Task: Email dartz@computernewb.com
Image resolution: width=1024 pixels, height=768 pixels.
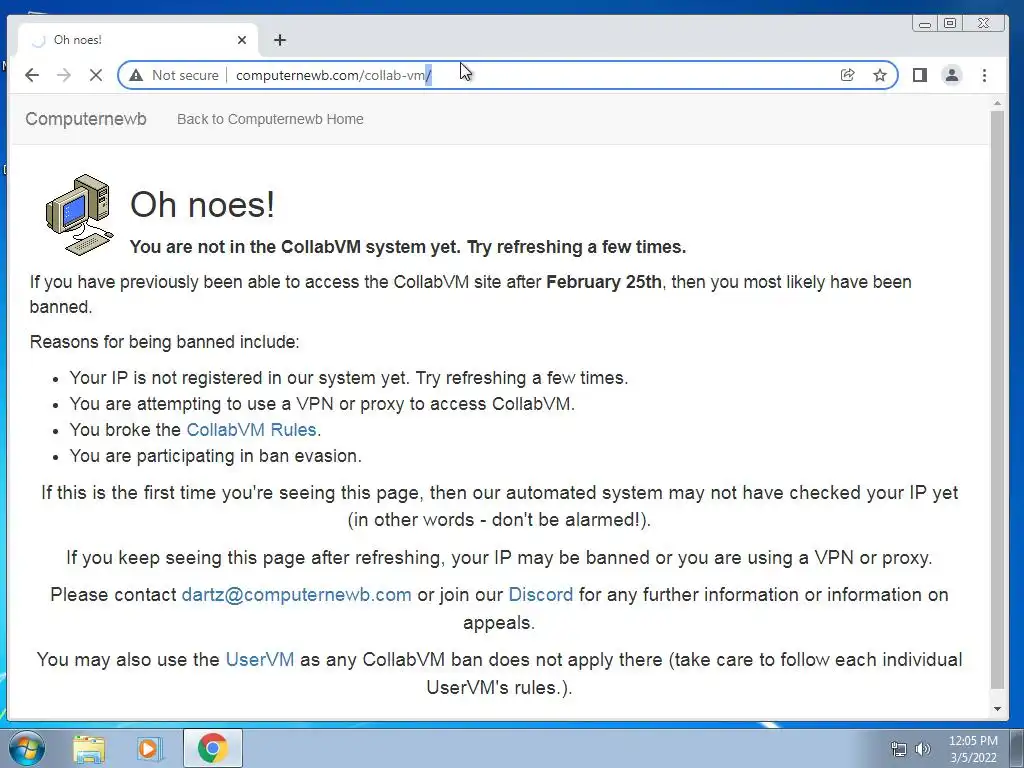Action: pyautogui.click(x=296, y=595)
